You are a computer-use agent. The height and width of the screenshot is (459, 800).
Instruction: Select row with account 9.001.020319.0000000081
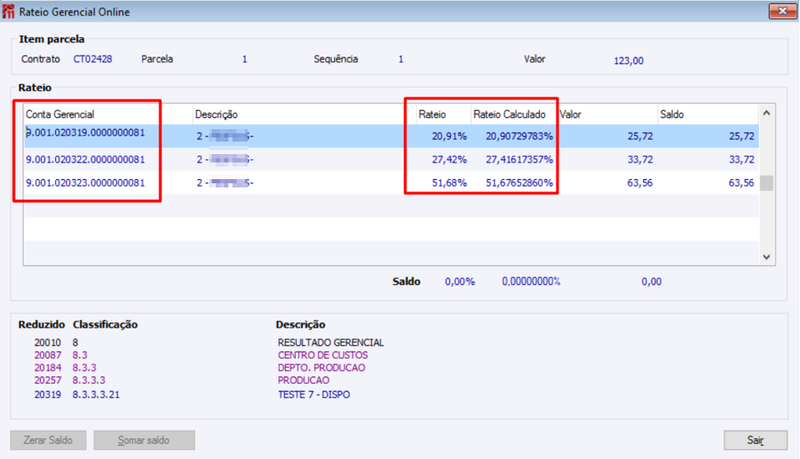pyautogui.click(x=391, y=136)
